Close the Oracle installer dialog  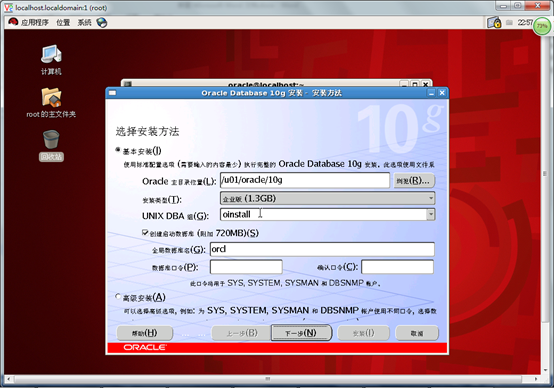[442, 93]
